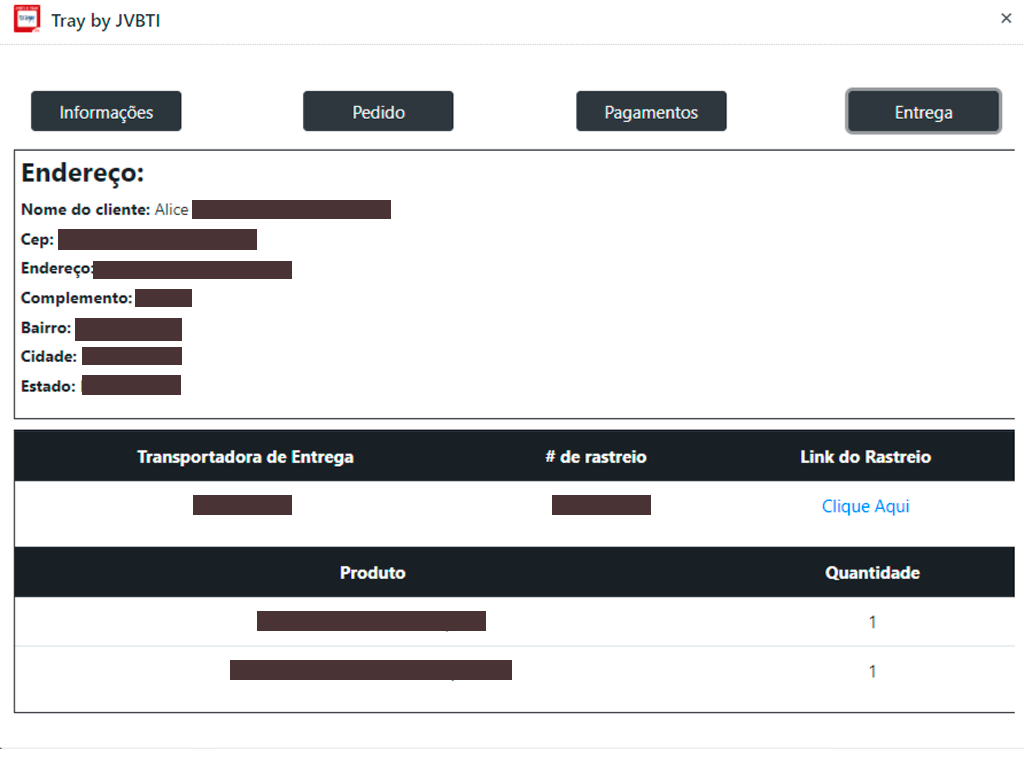1024x768 pixels.
Task: Click the redacted tracking number value
Action: (601, 505)
